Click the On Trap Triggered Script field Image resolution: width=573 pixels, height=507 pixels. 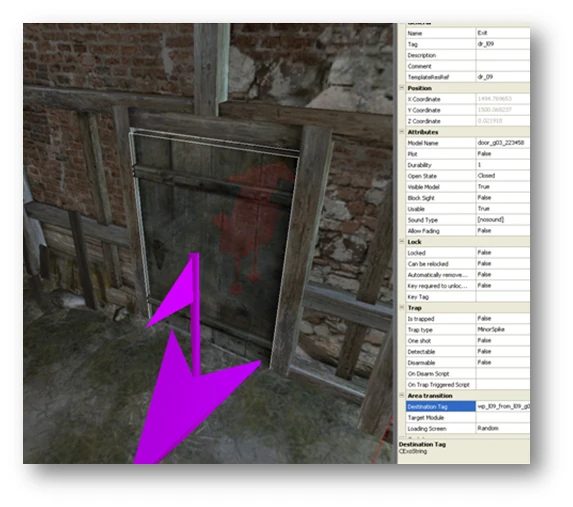tap(503, 385)
